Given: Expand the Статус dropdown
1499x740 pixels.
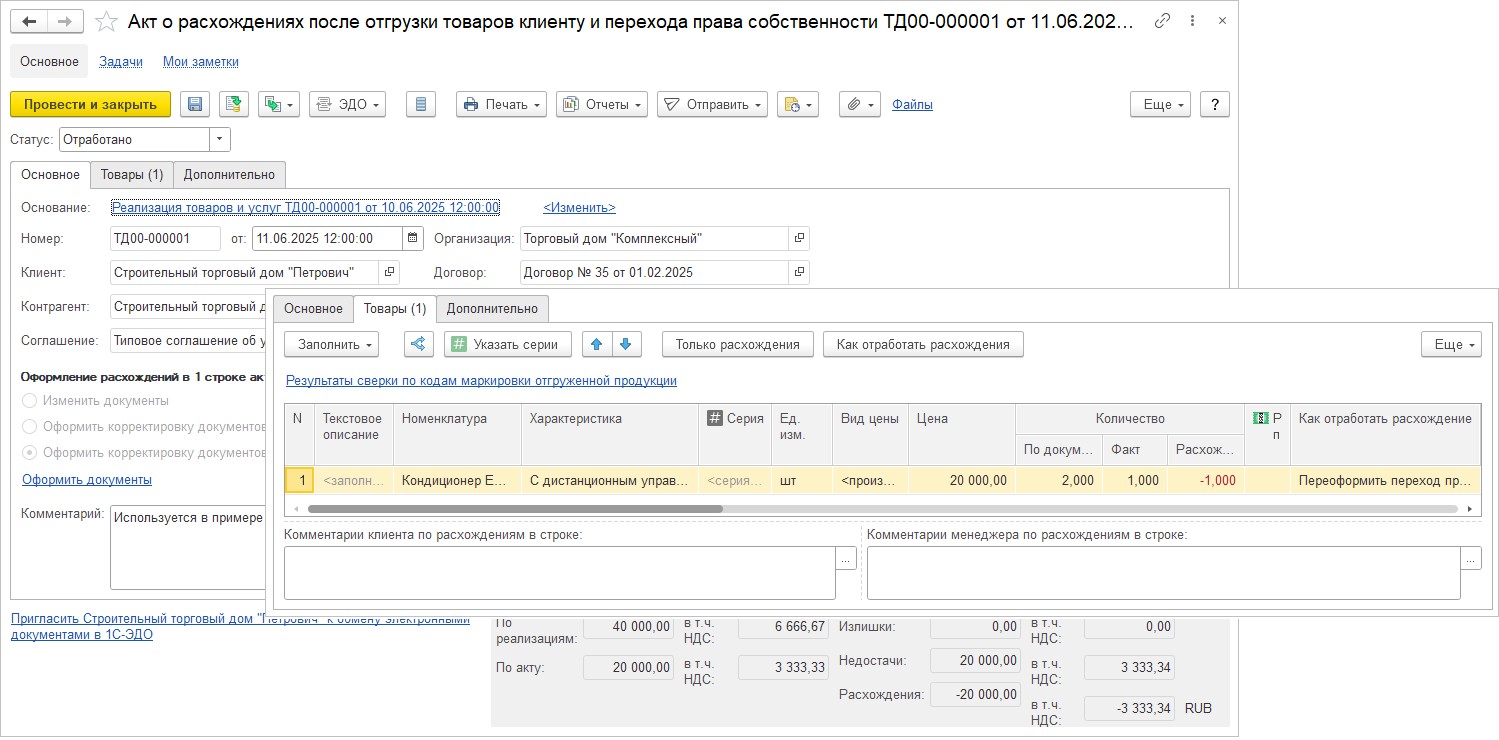Looking at the screenshot, I should (x=219, y=140).
